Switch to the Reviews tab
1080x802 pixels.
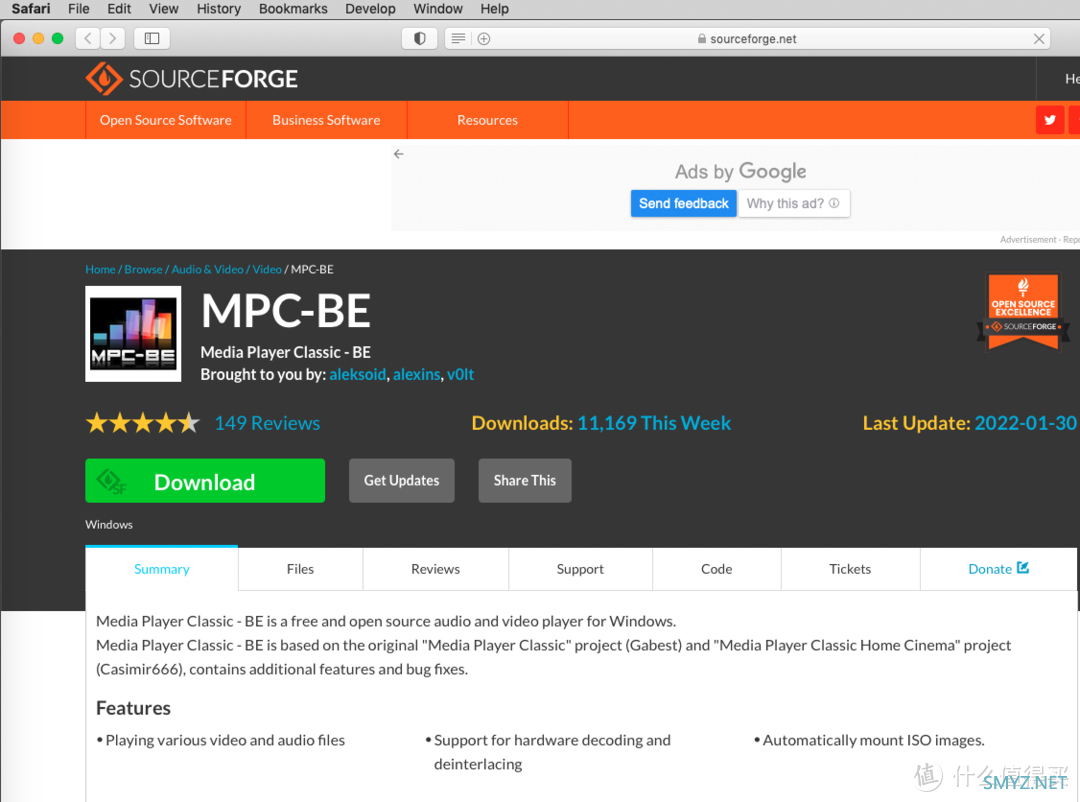[x=435, y=569]
